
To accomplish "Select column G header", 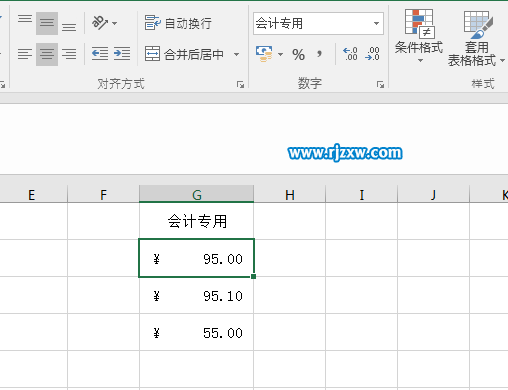I will pyautogui.click(x=197, y=194).
